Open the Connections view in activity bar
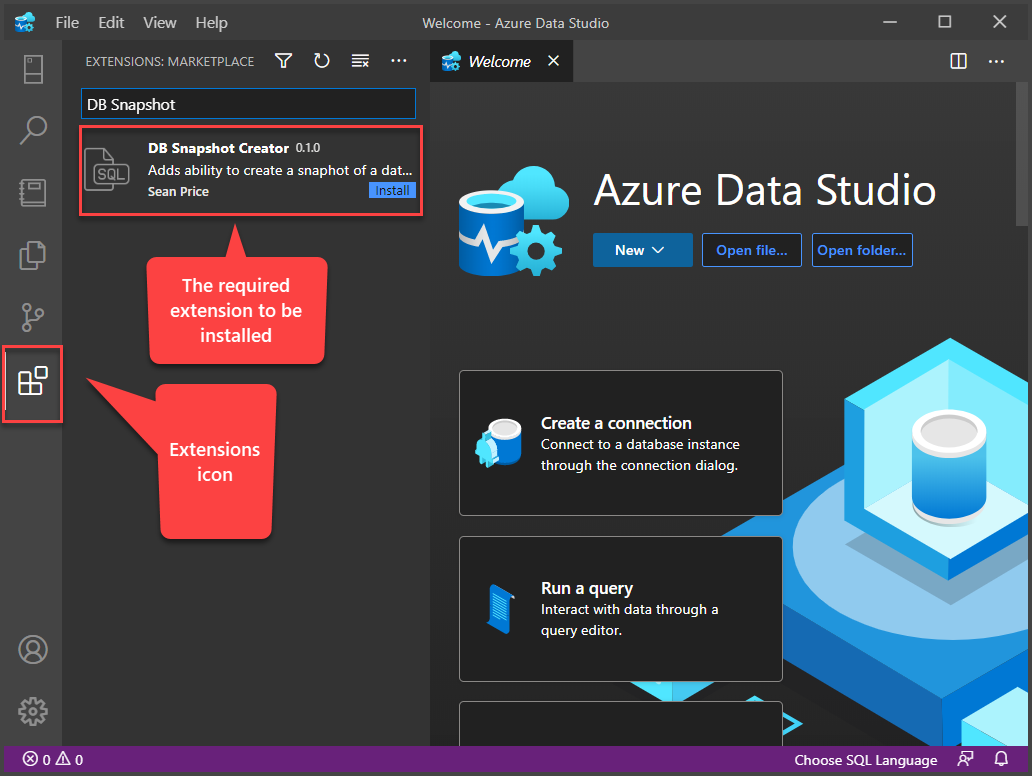1032x776 pixels. [x=32, y=69]
